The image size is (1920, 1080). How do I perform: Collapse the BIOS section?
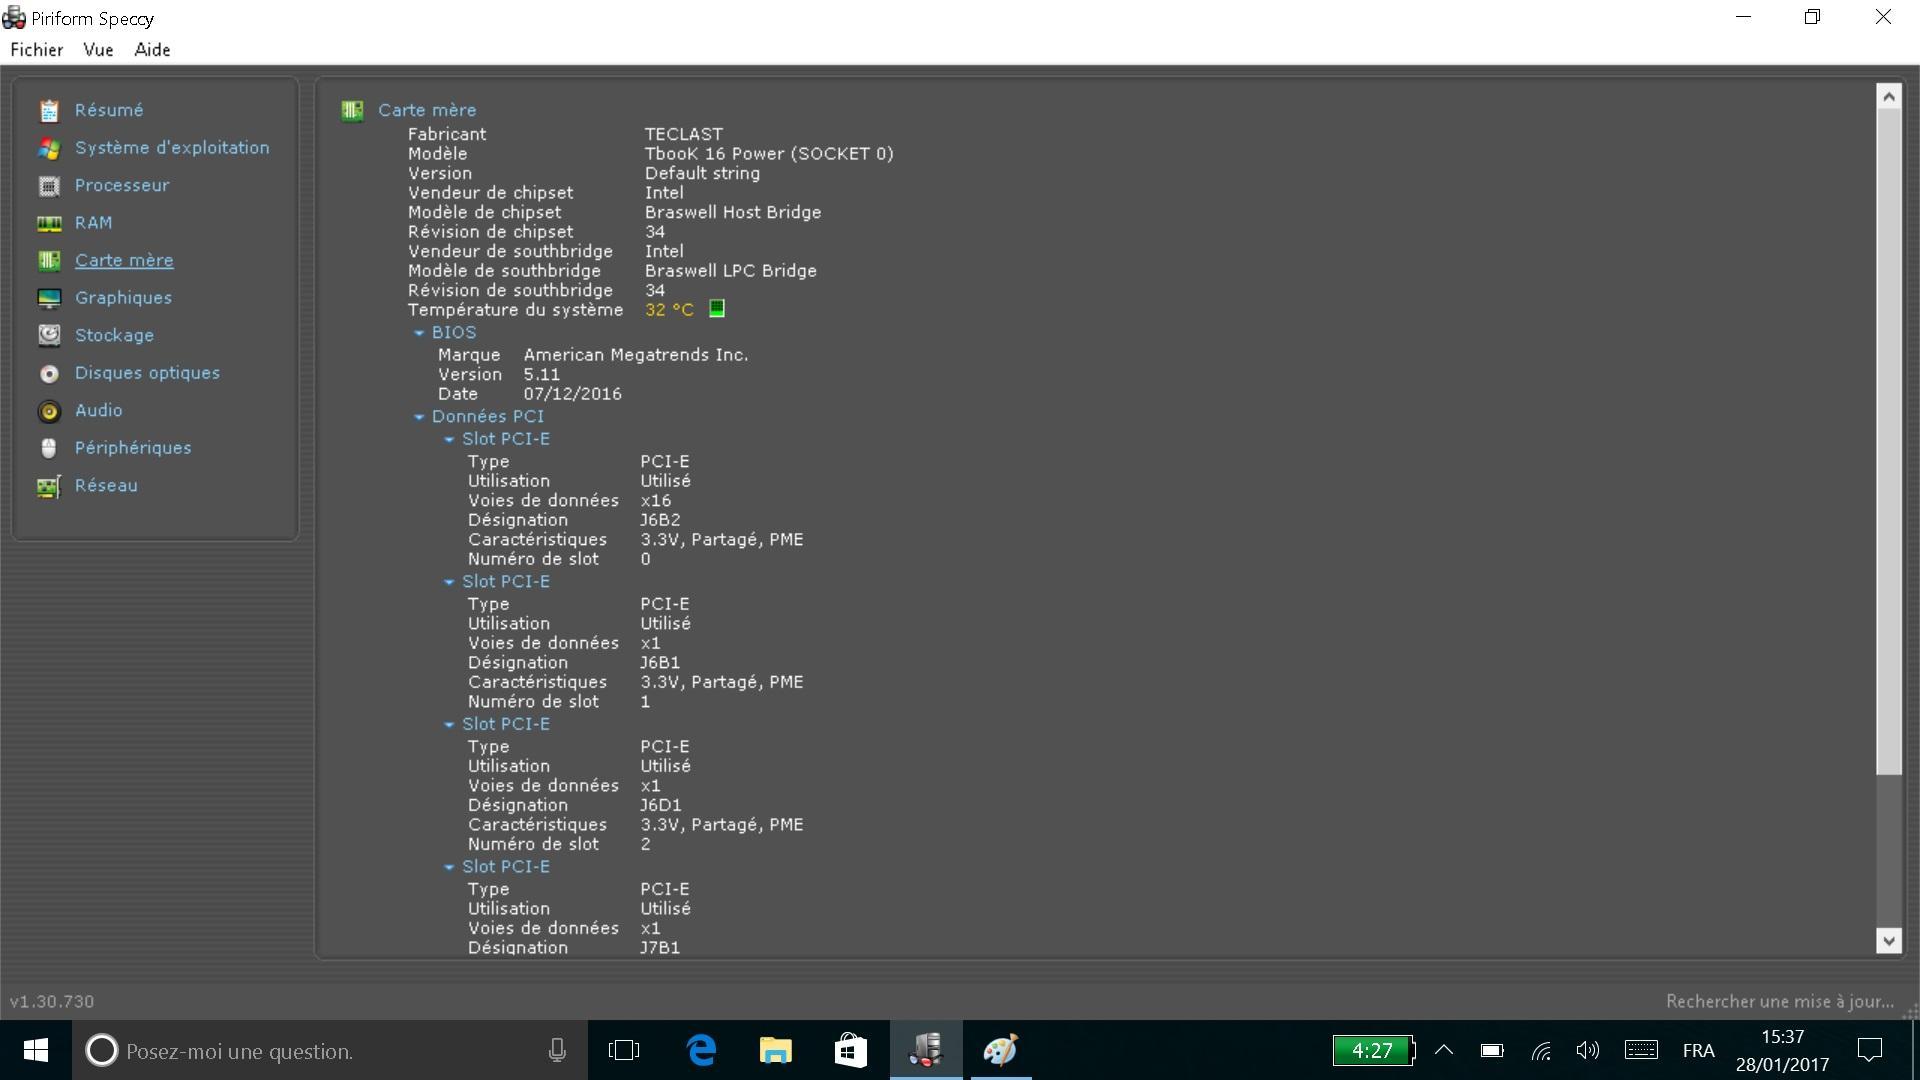coord(419,333)
